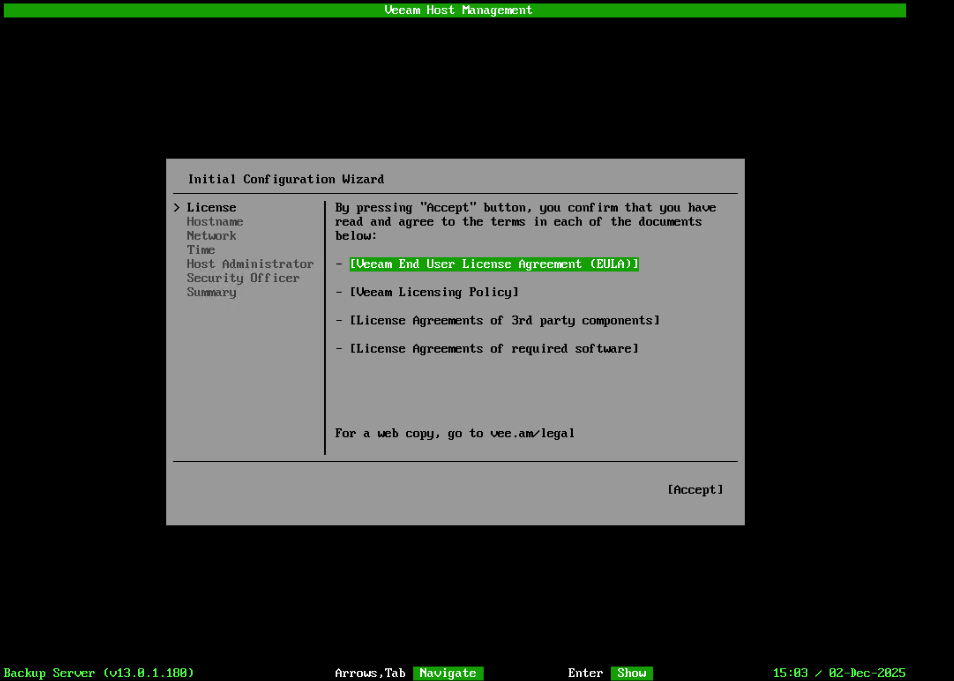Image resolution: width=954 pixels, height=681 pixels.
Task: Select the Time wizard step
Action: [x=201, y=249]
